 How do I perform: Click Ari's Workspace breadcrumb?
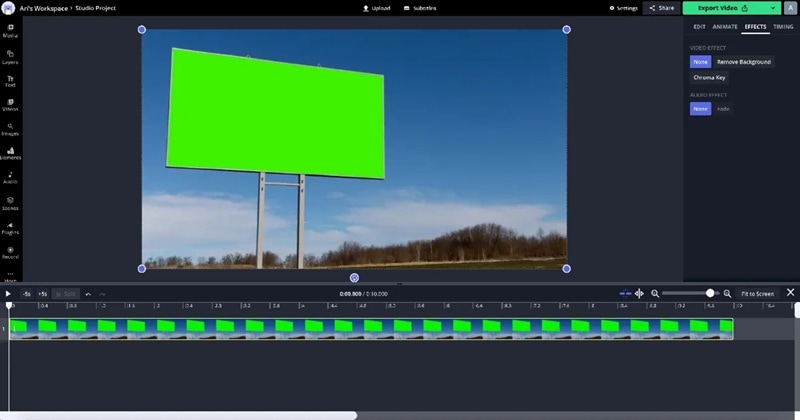point(43,8)
